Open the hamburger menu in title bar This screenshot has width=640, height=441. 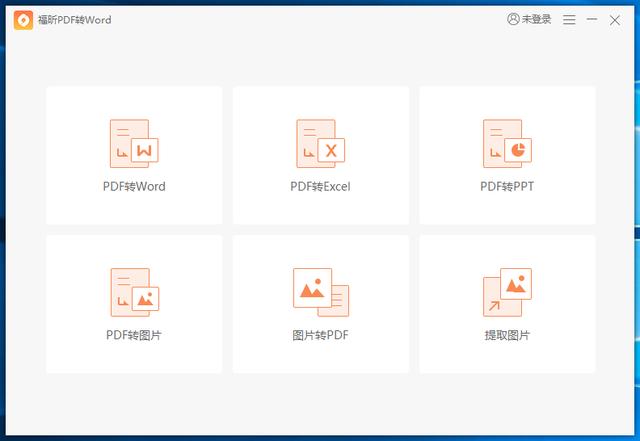(x=569, y=20)
